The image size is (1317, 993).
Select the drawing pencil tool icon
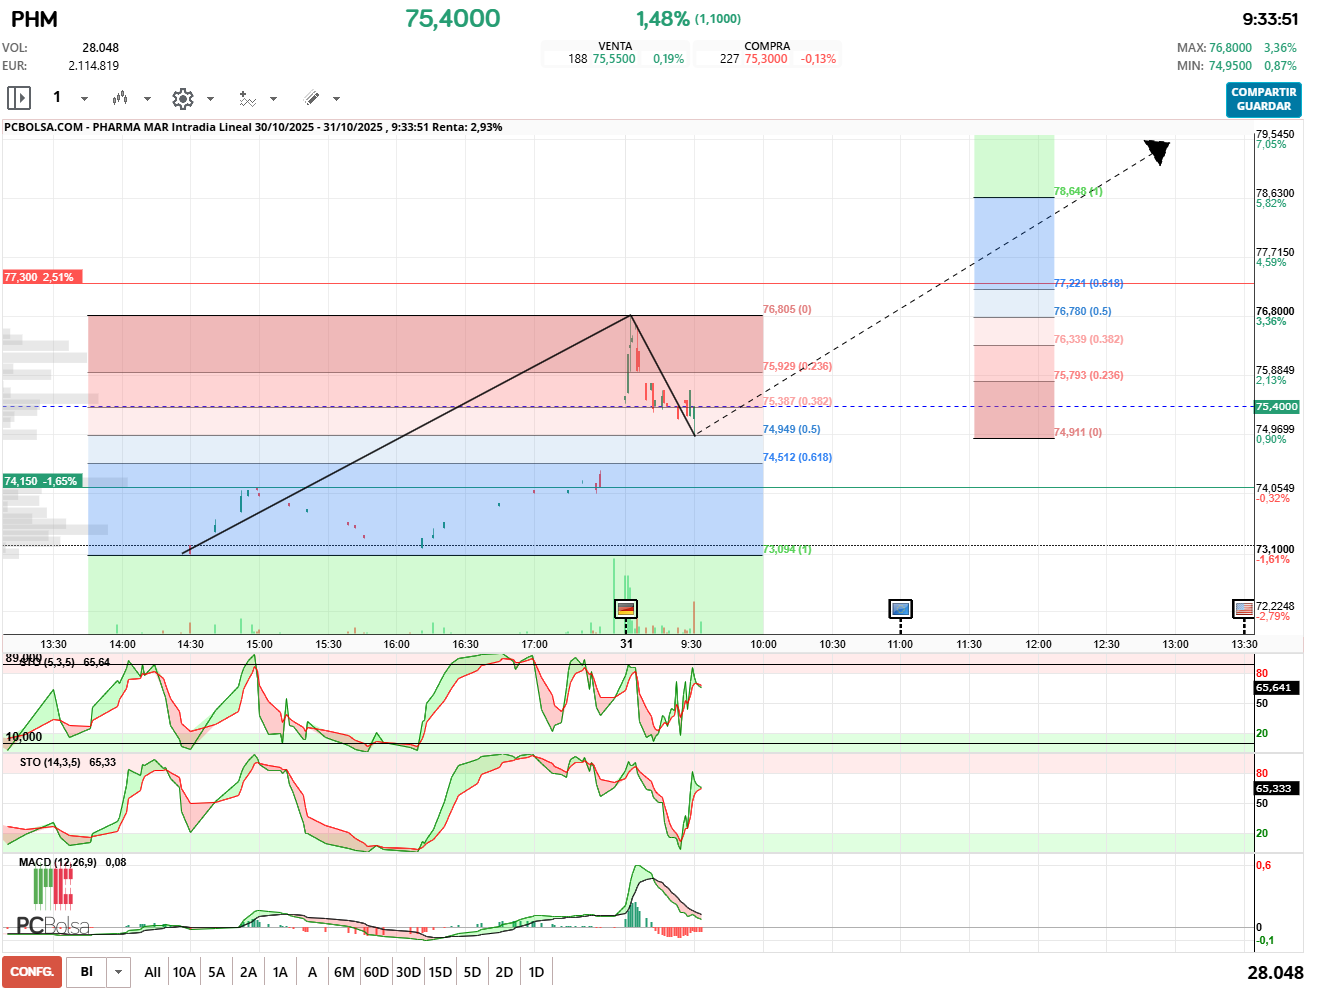click(313, 97)
